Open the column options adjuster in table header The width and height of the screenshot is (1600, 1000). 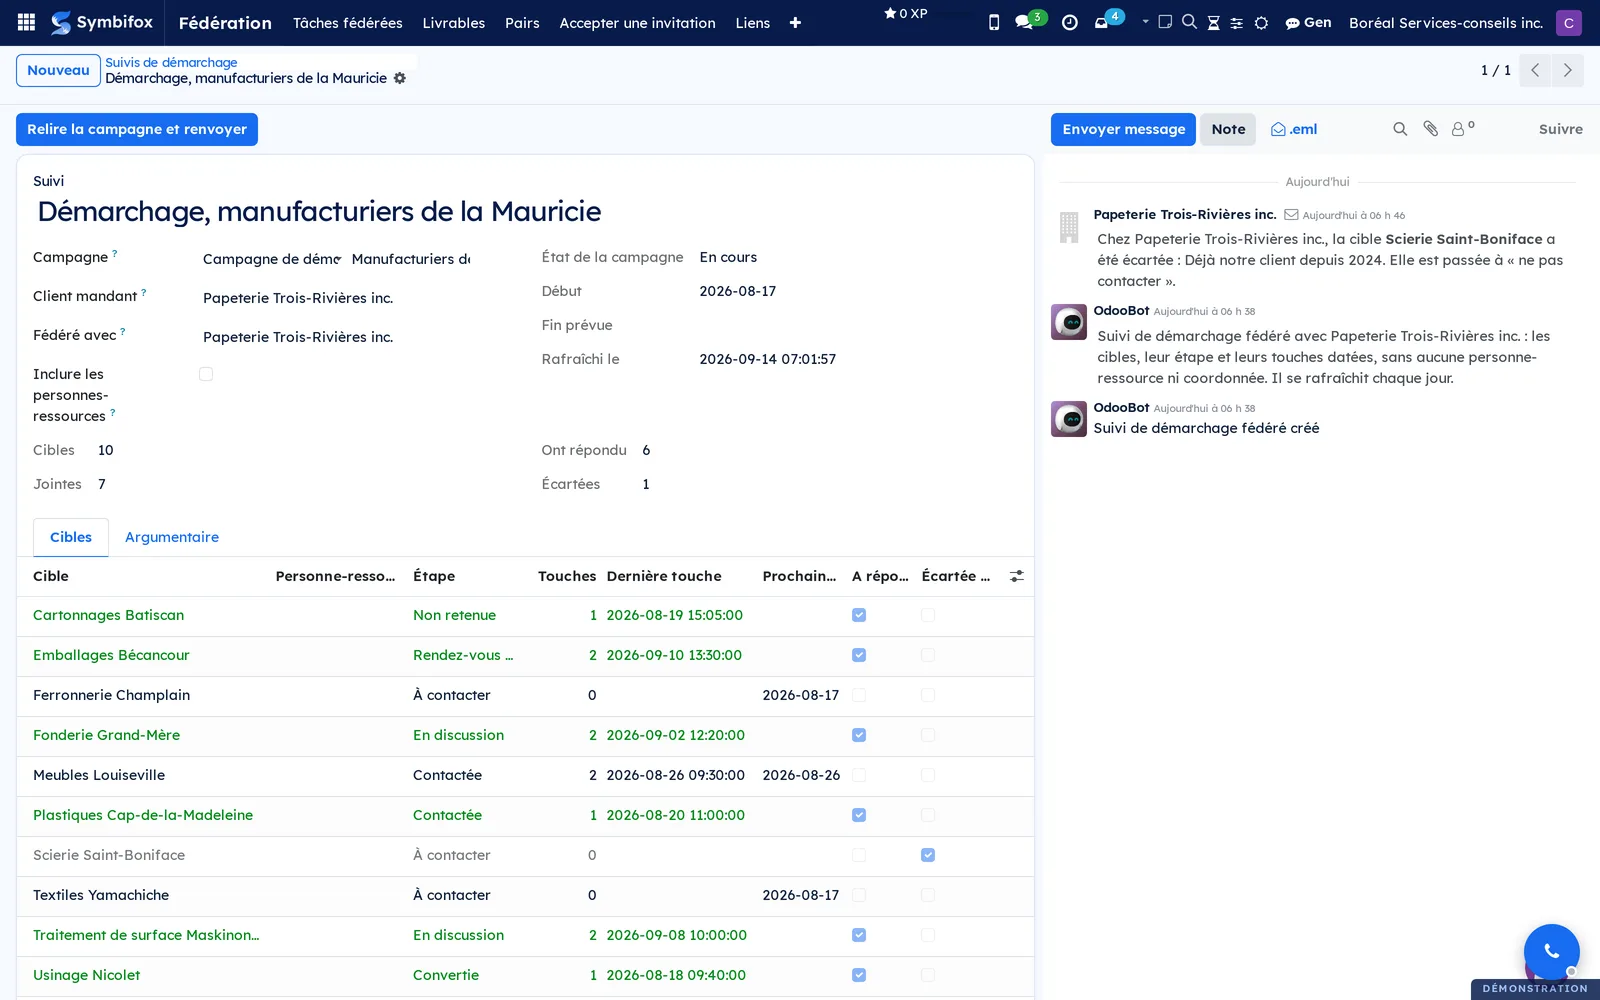click(1016, 576)
